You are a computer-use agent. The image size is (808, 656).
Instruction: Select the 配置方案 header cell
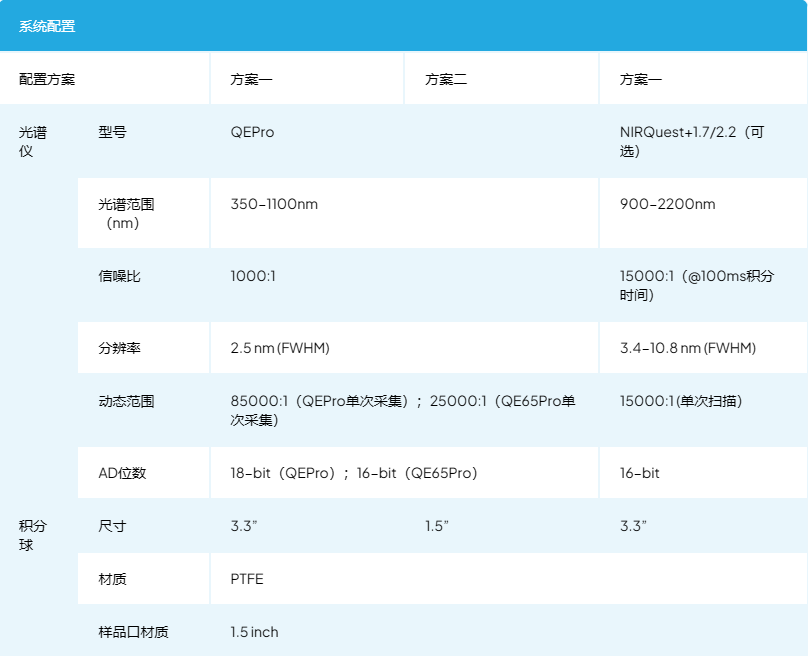click(x=47, y=79)
